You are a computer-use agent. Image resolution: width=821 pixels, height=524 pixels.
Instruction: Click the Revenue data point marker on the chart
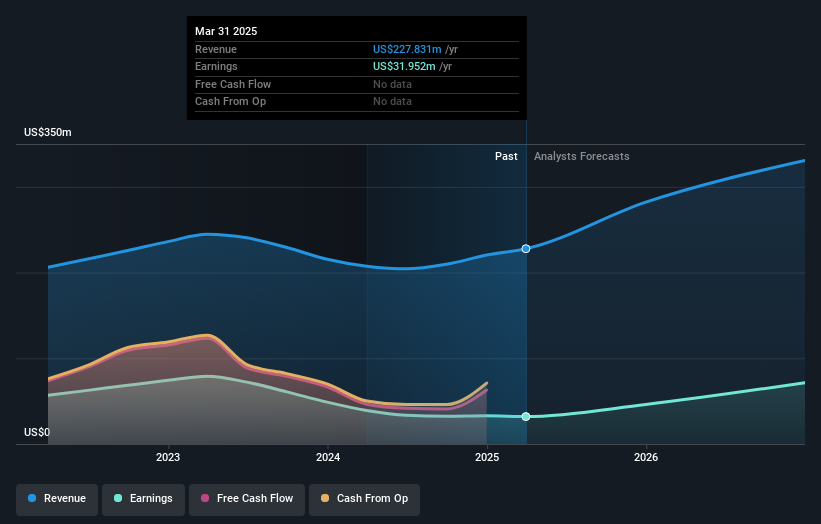526,249
